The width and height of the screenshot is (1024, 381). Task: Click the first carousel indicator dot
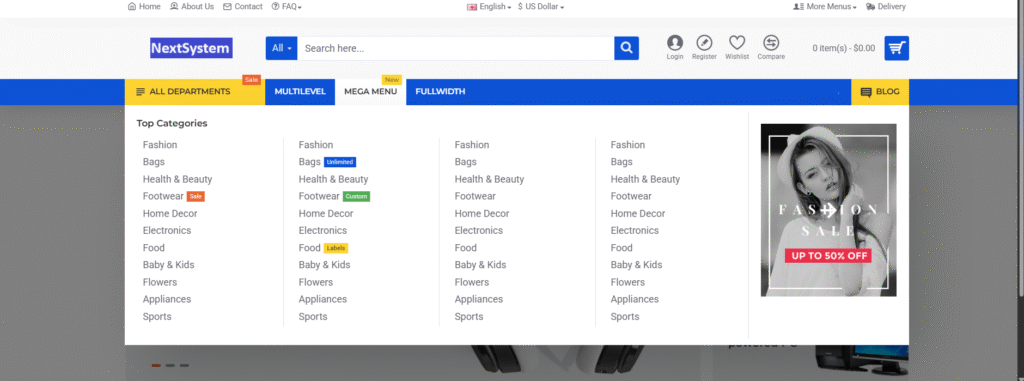click(x=156, y=365)
